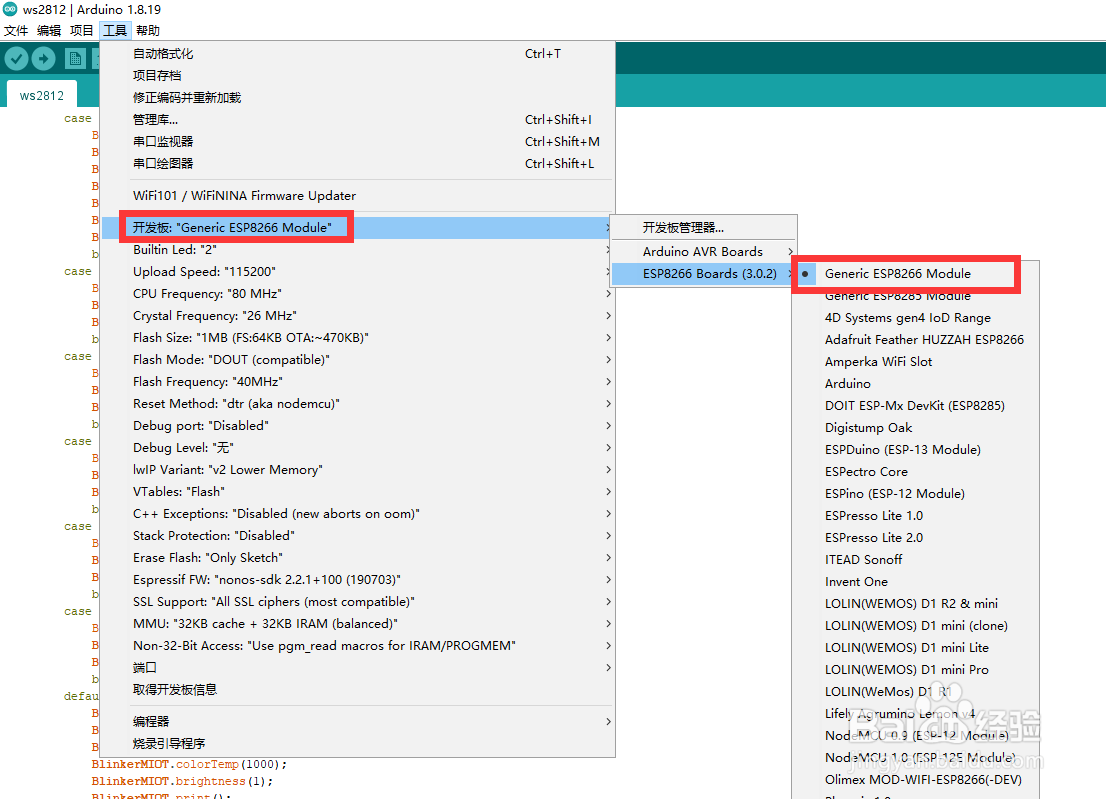Expand the Builtin Led submenu arrow
Image resolution: width=1106 pixels, height=799 pixels.
(x=608, y=250)
